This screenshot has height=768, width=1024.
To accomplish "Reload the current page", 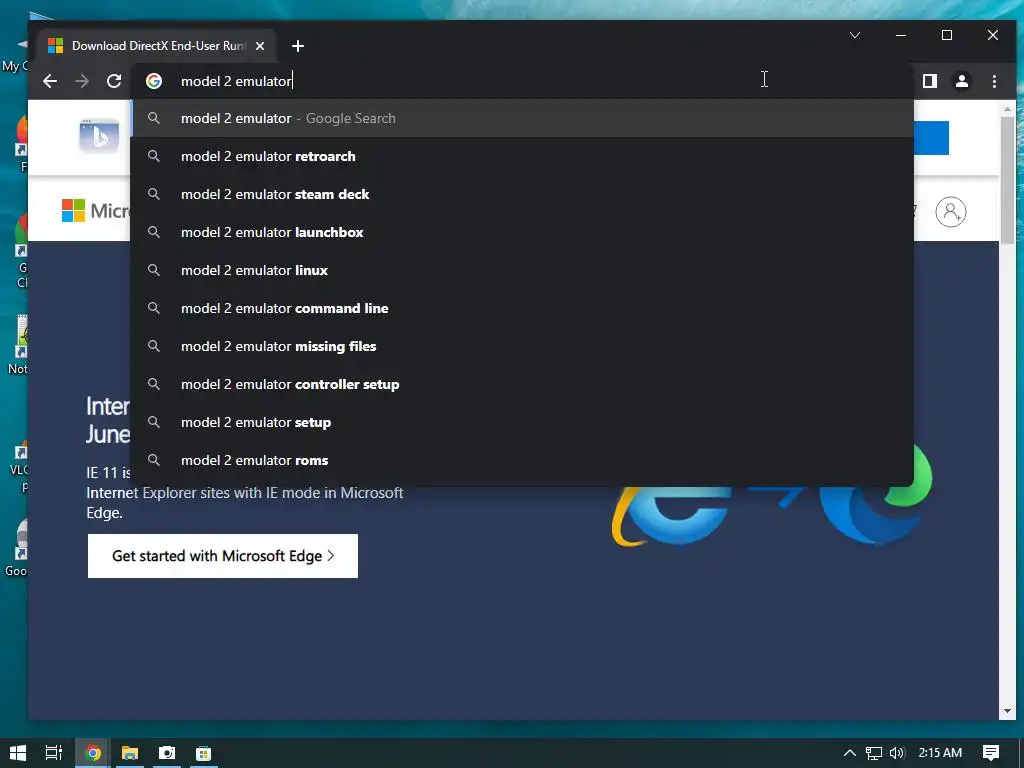I will tap(114, 81).
